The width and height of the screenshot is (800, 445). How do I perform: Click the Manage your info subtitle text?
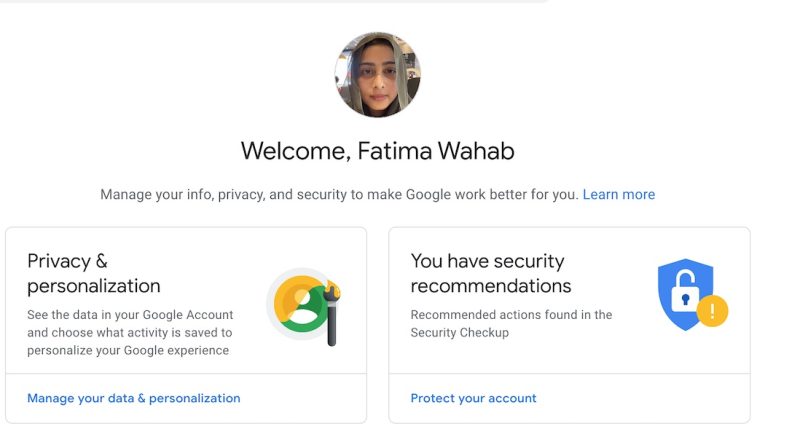click(x=339, y=194)
